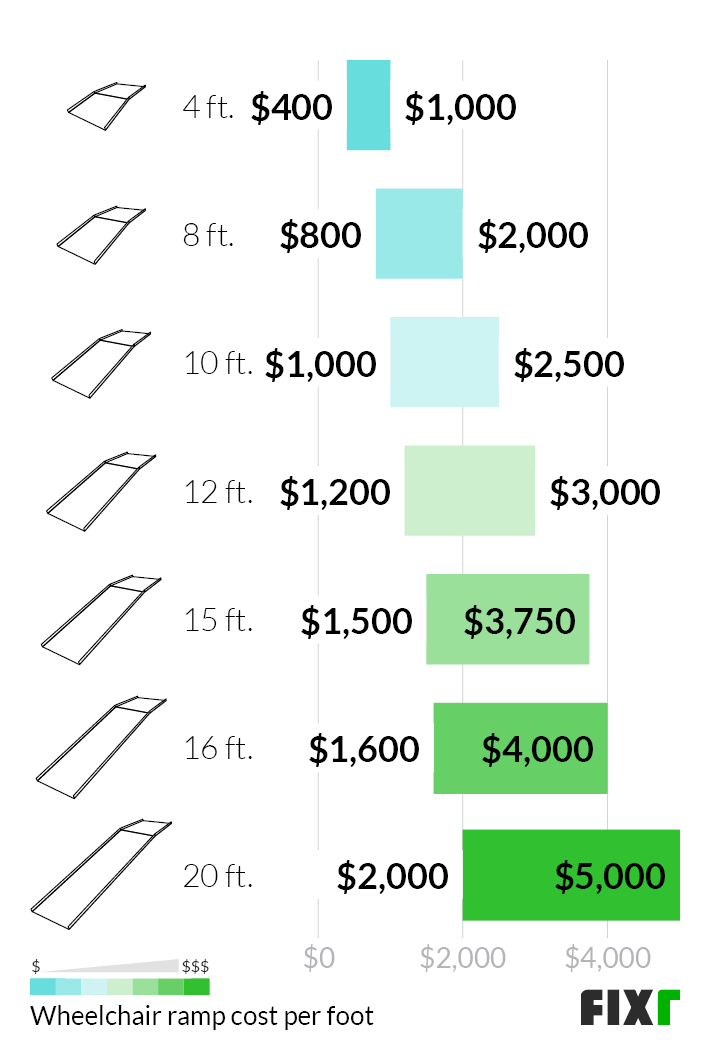Click the 4 ft. ramp illustration icon
The image size is (710, 1040).
(x=106, y=106)
